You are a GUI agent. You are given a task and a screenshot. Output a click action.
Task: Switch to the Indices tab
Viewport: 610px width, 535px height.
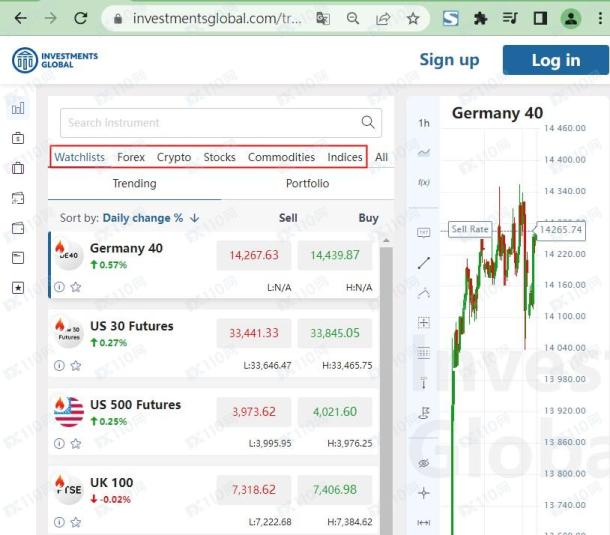(x=345, y=157)
